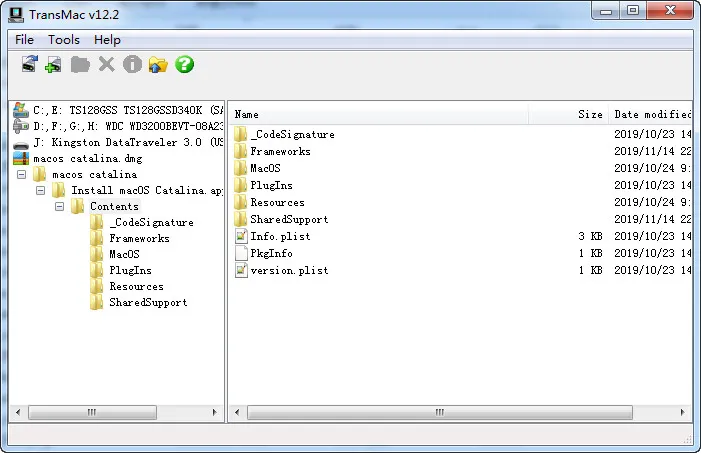This screenshot has width=701, height=453.
Task: Select Resources in the tree pane
Action: pos(136,287)
